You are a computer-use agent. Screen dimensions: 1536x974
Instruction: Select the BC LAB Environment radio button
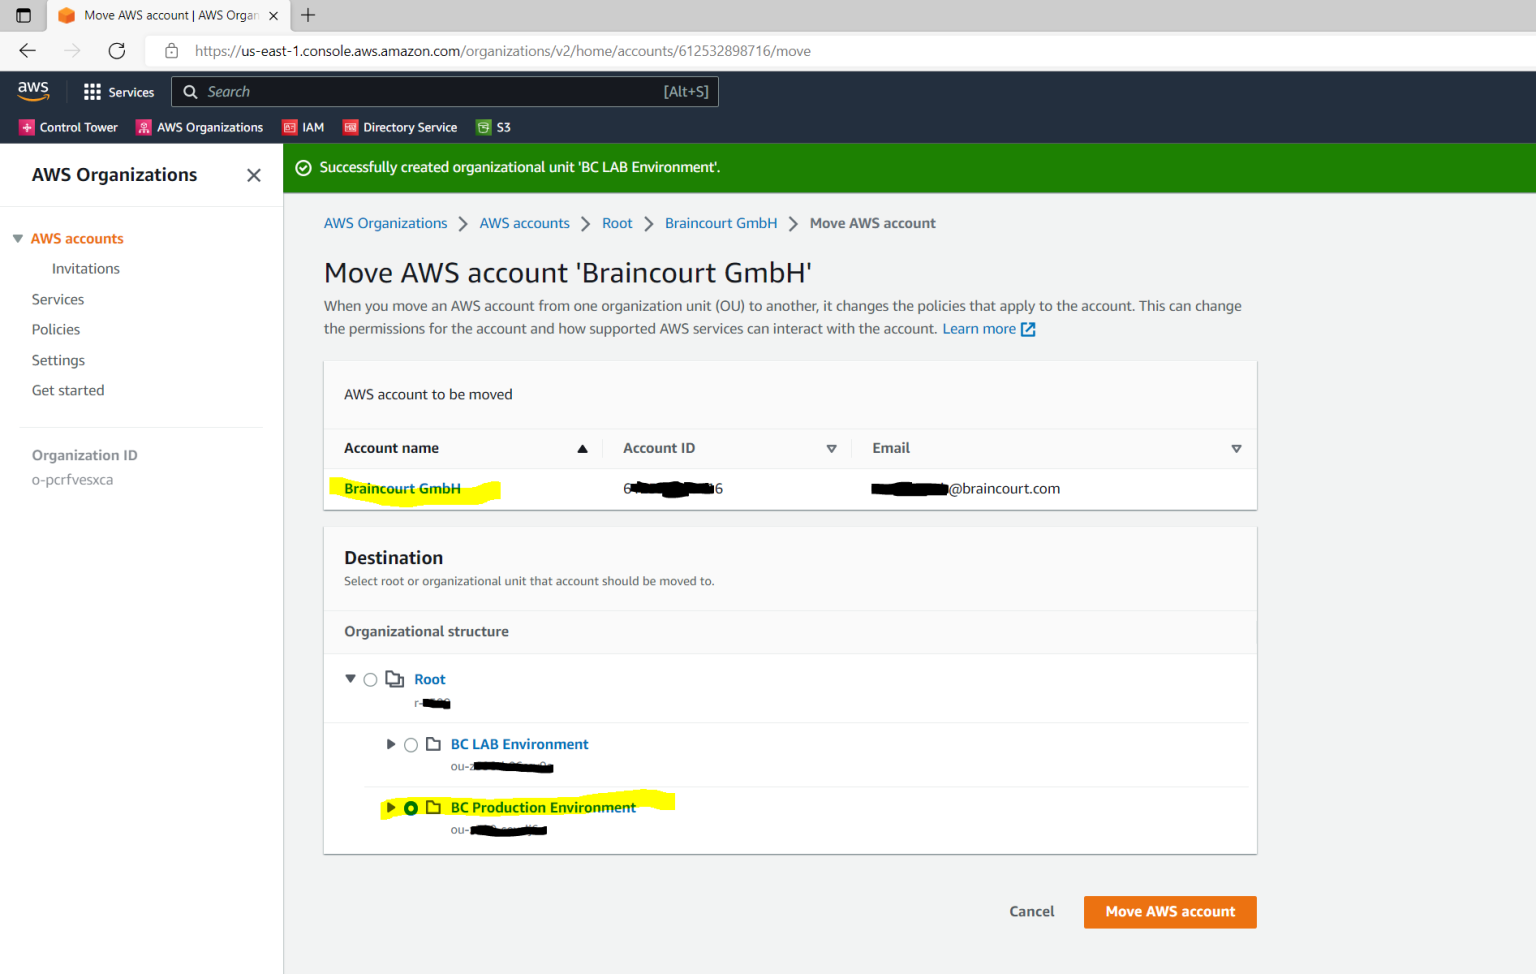point(411,744)
